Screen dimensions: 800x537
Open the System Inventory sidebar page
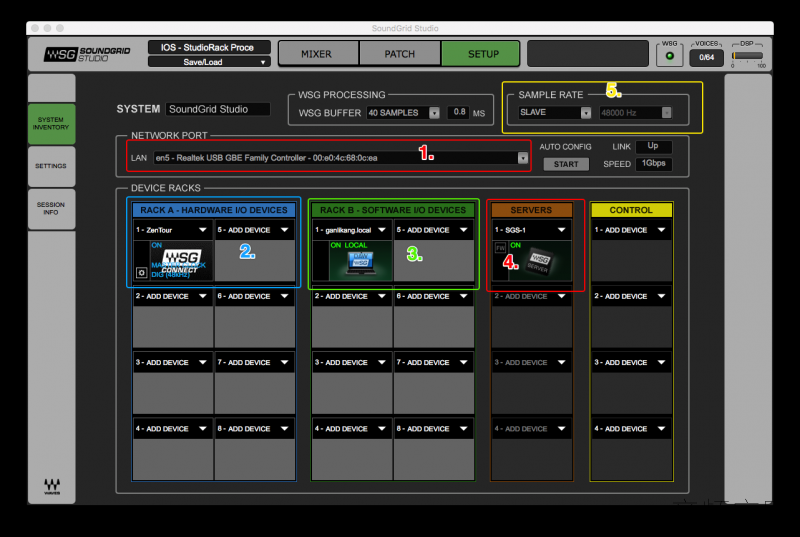point(51,123)
